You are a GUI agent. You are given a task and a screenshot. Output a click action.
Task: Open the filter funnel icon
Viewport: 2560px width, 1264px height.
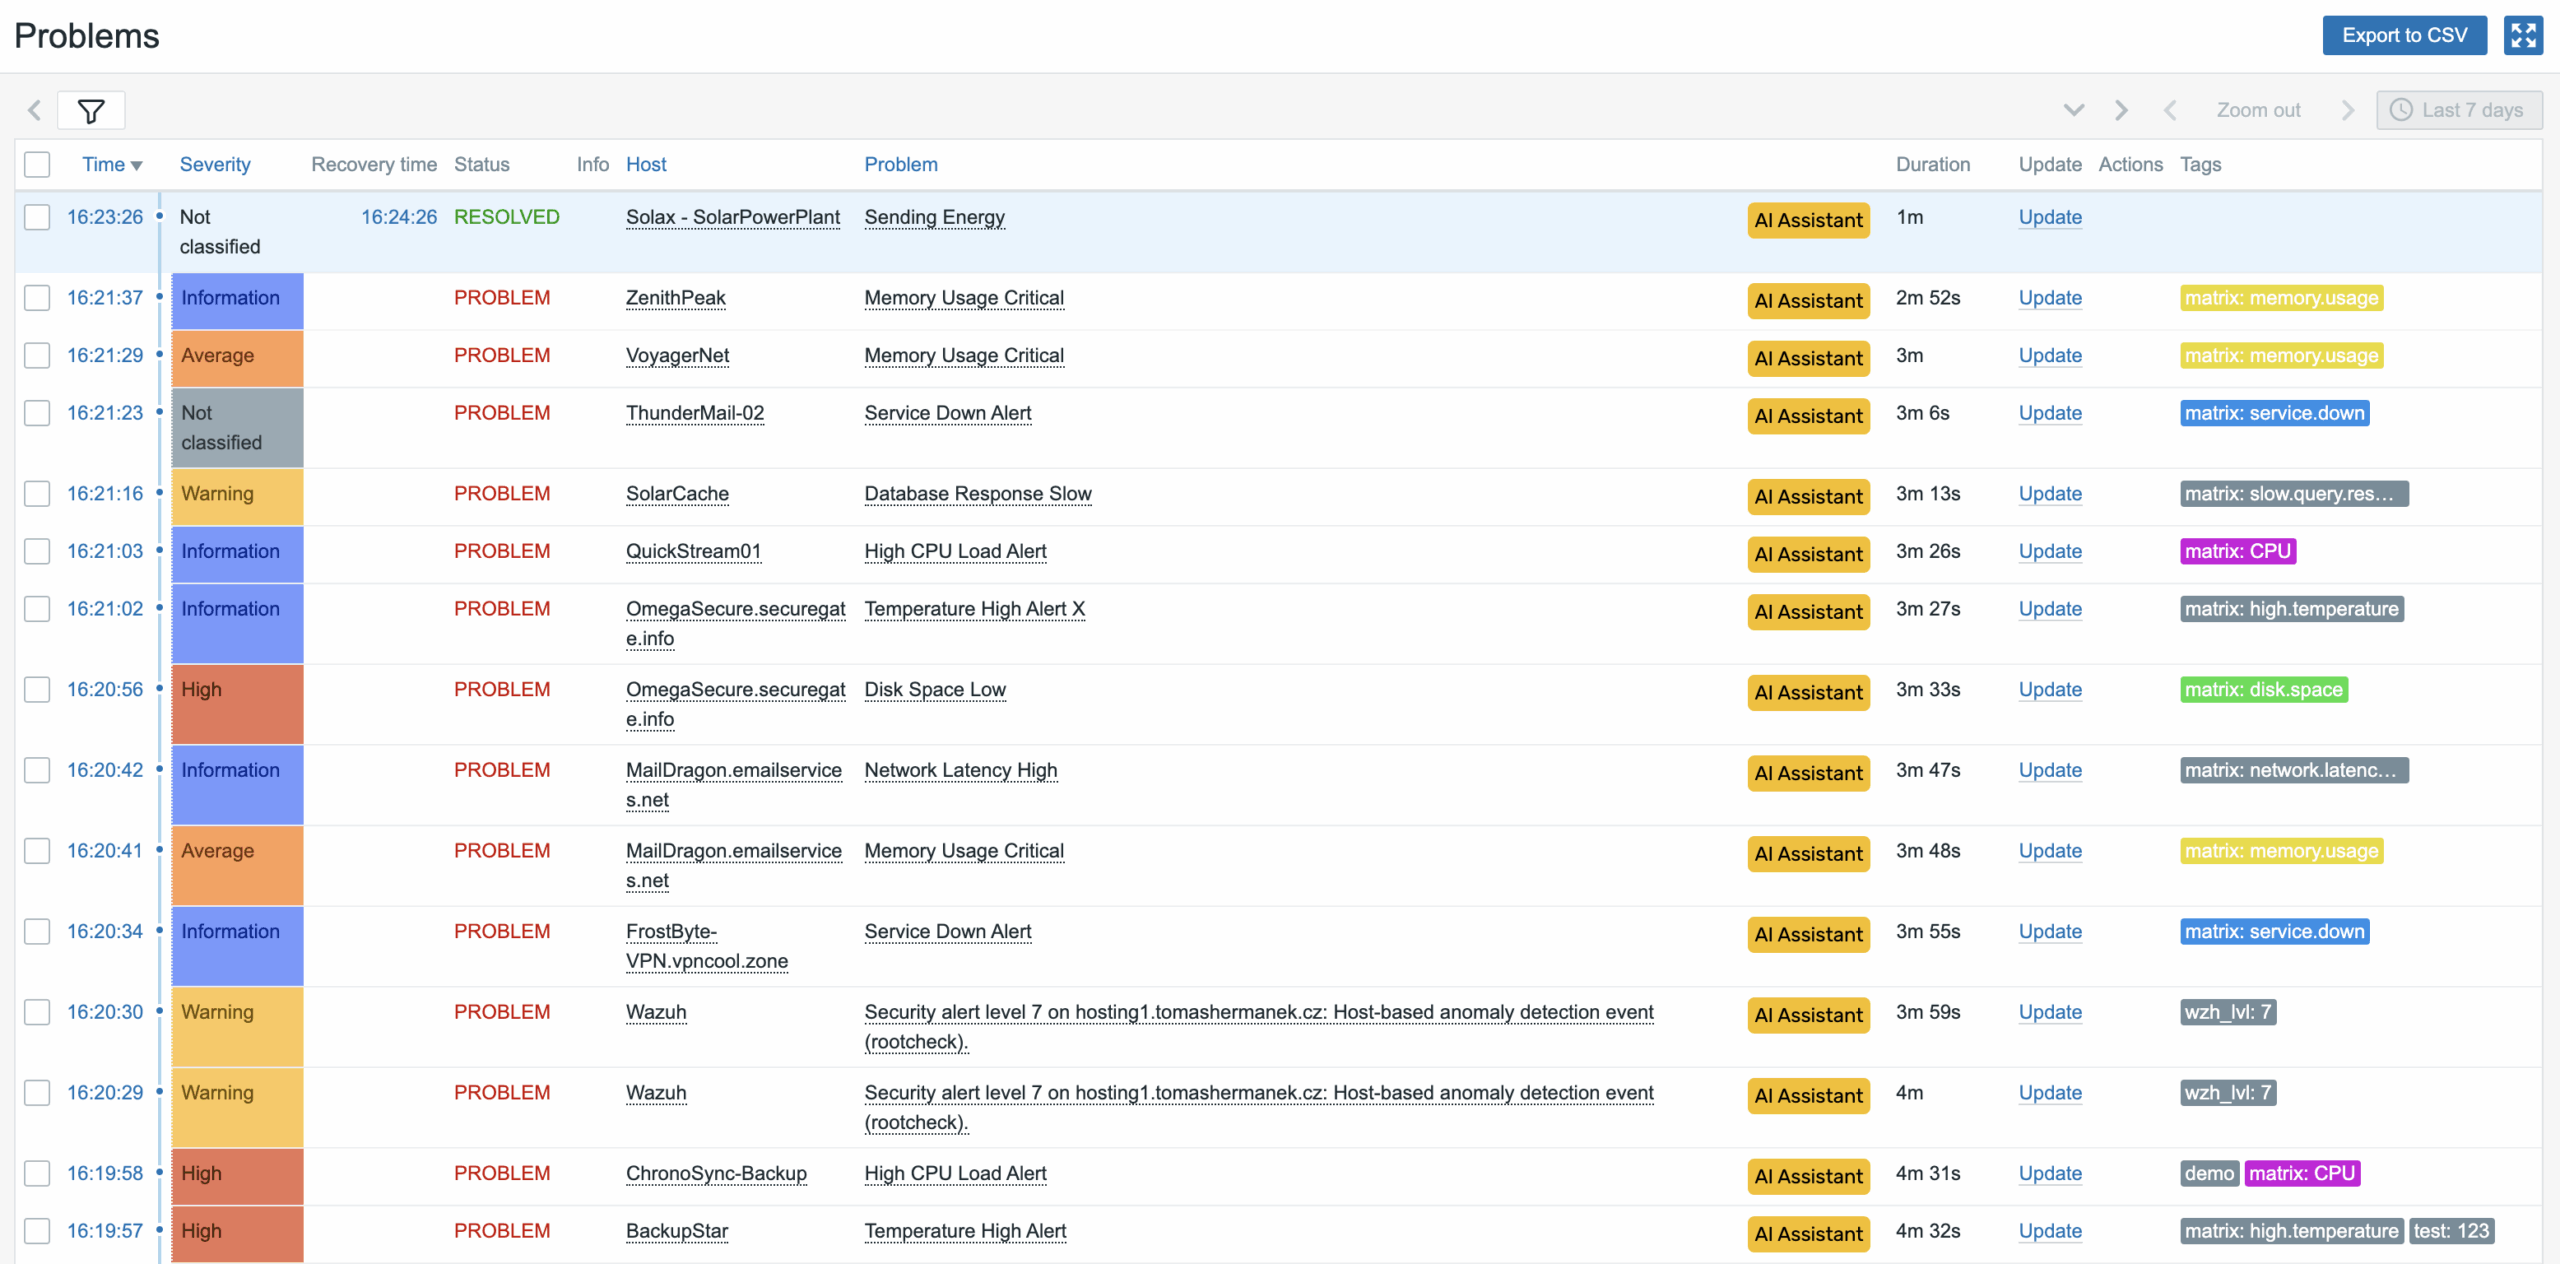click(91, 111)
